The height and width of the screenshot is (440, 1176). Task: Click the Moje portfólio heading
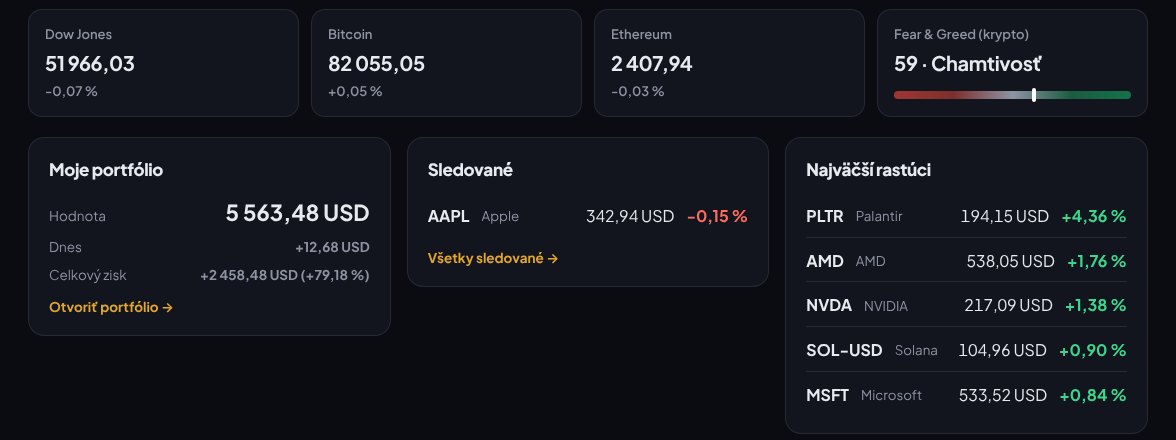click(x=106, y=170)
